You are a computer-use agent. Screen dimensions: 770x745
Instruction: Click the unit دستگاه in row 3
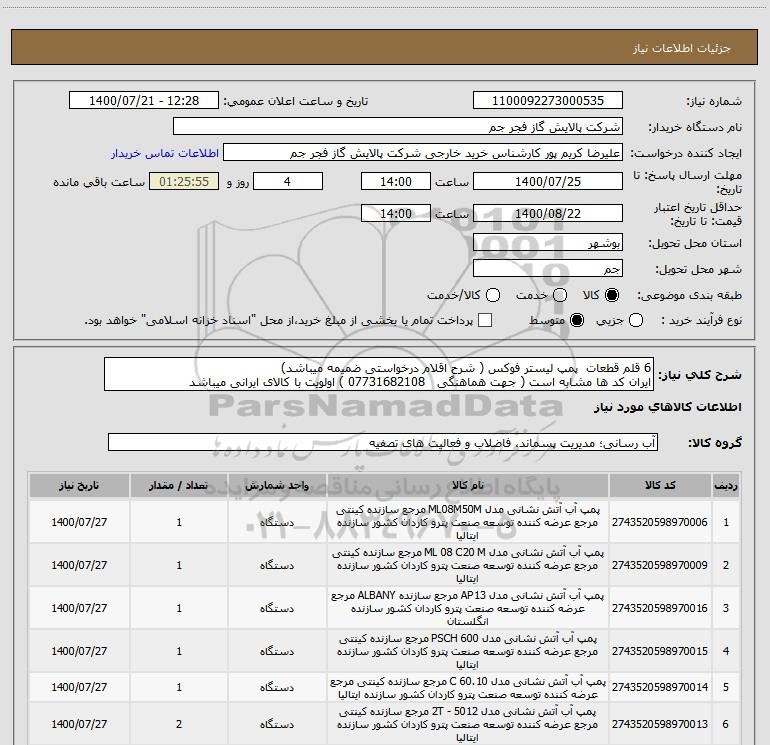(x=277, y=608)
